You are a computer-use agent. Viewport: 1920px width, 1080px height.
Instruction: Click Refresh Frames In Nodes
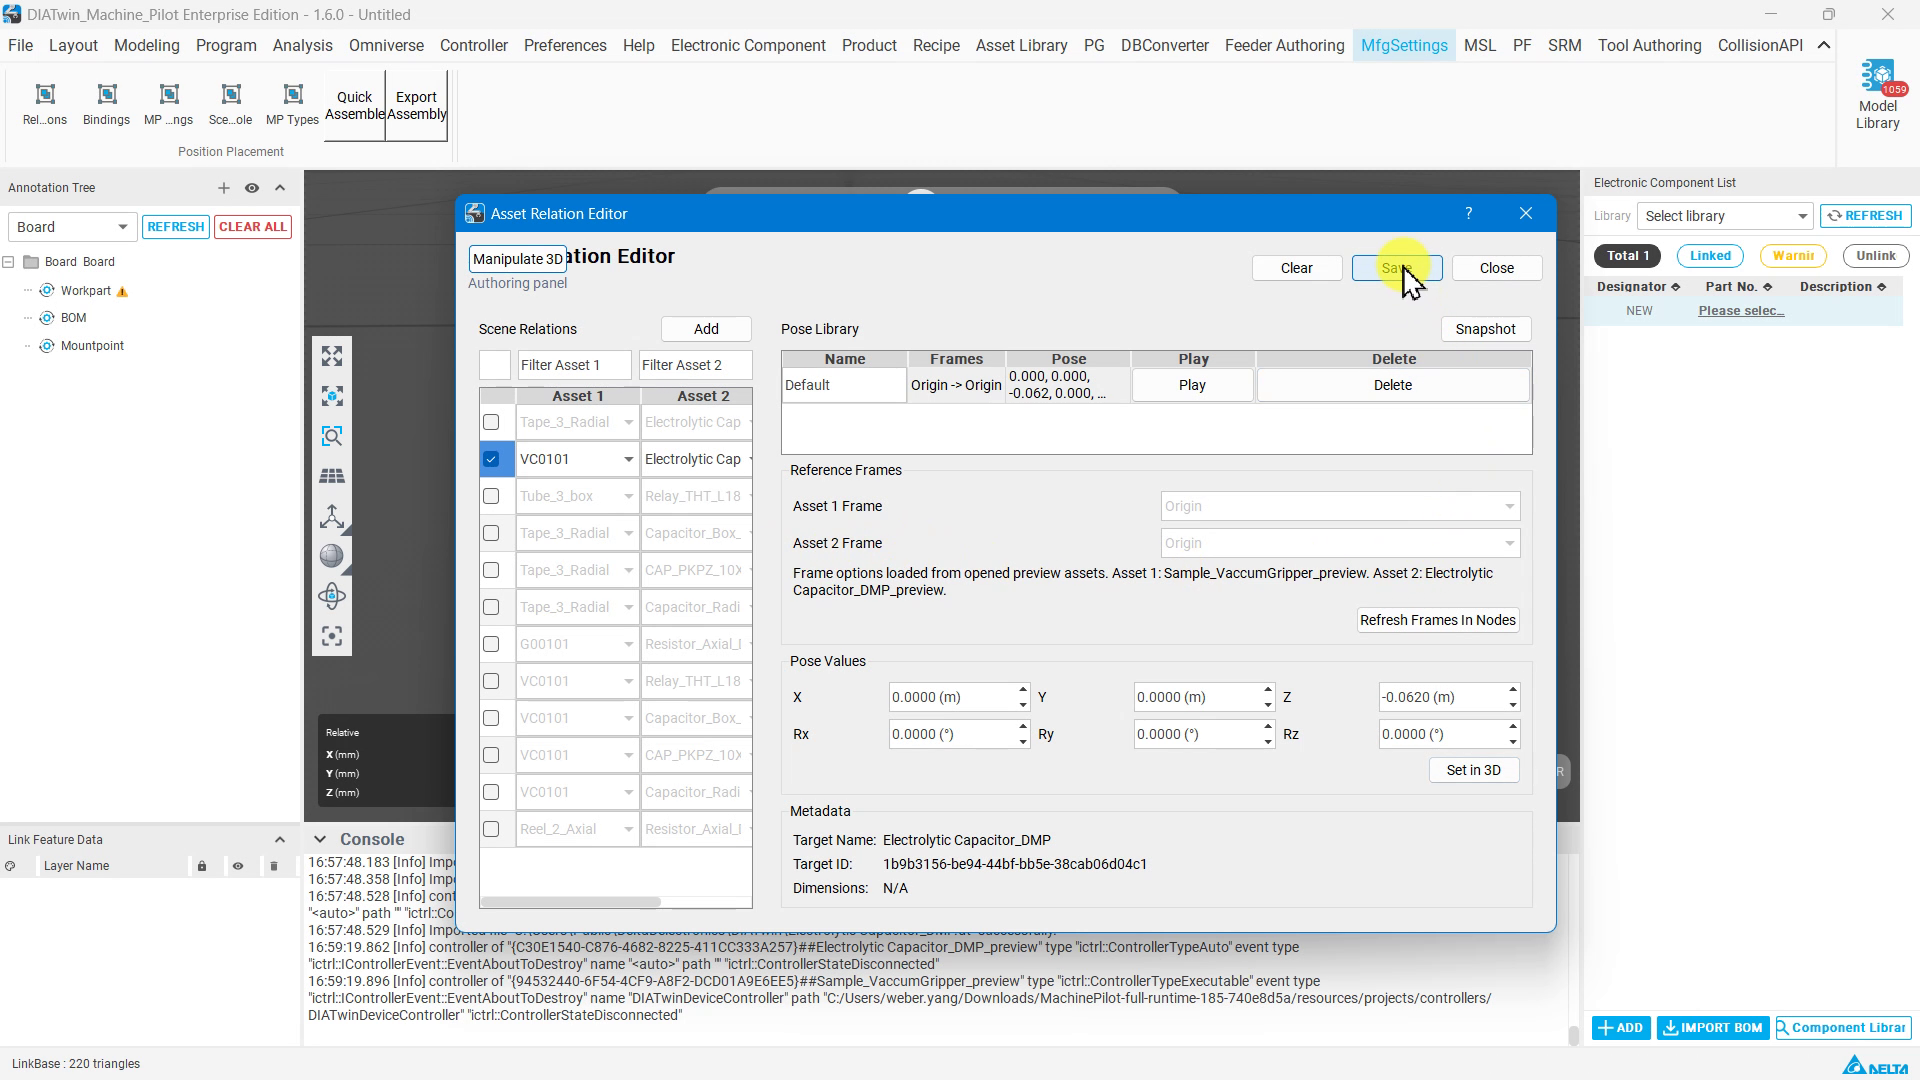click(1438, 620)
